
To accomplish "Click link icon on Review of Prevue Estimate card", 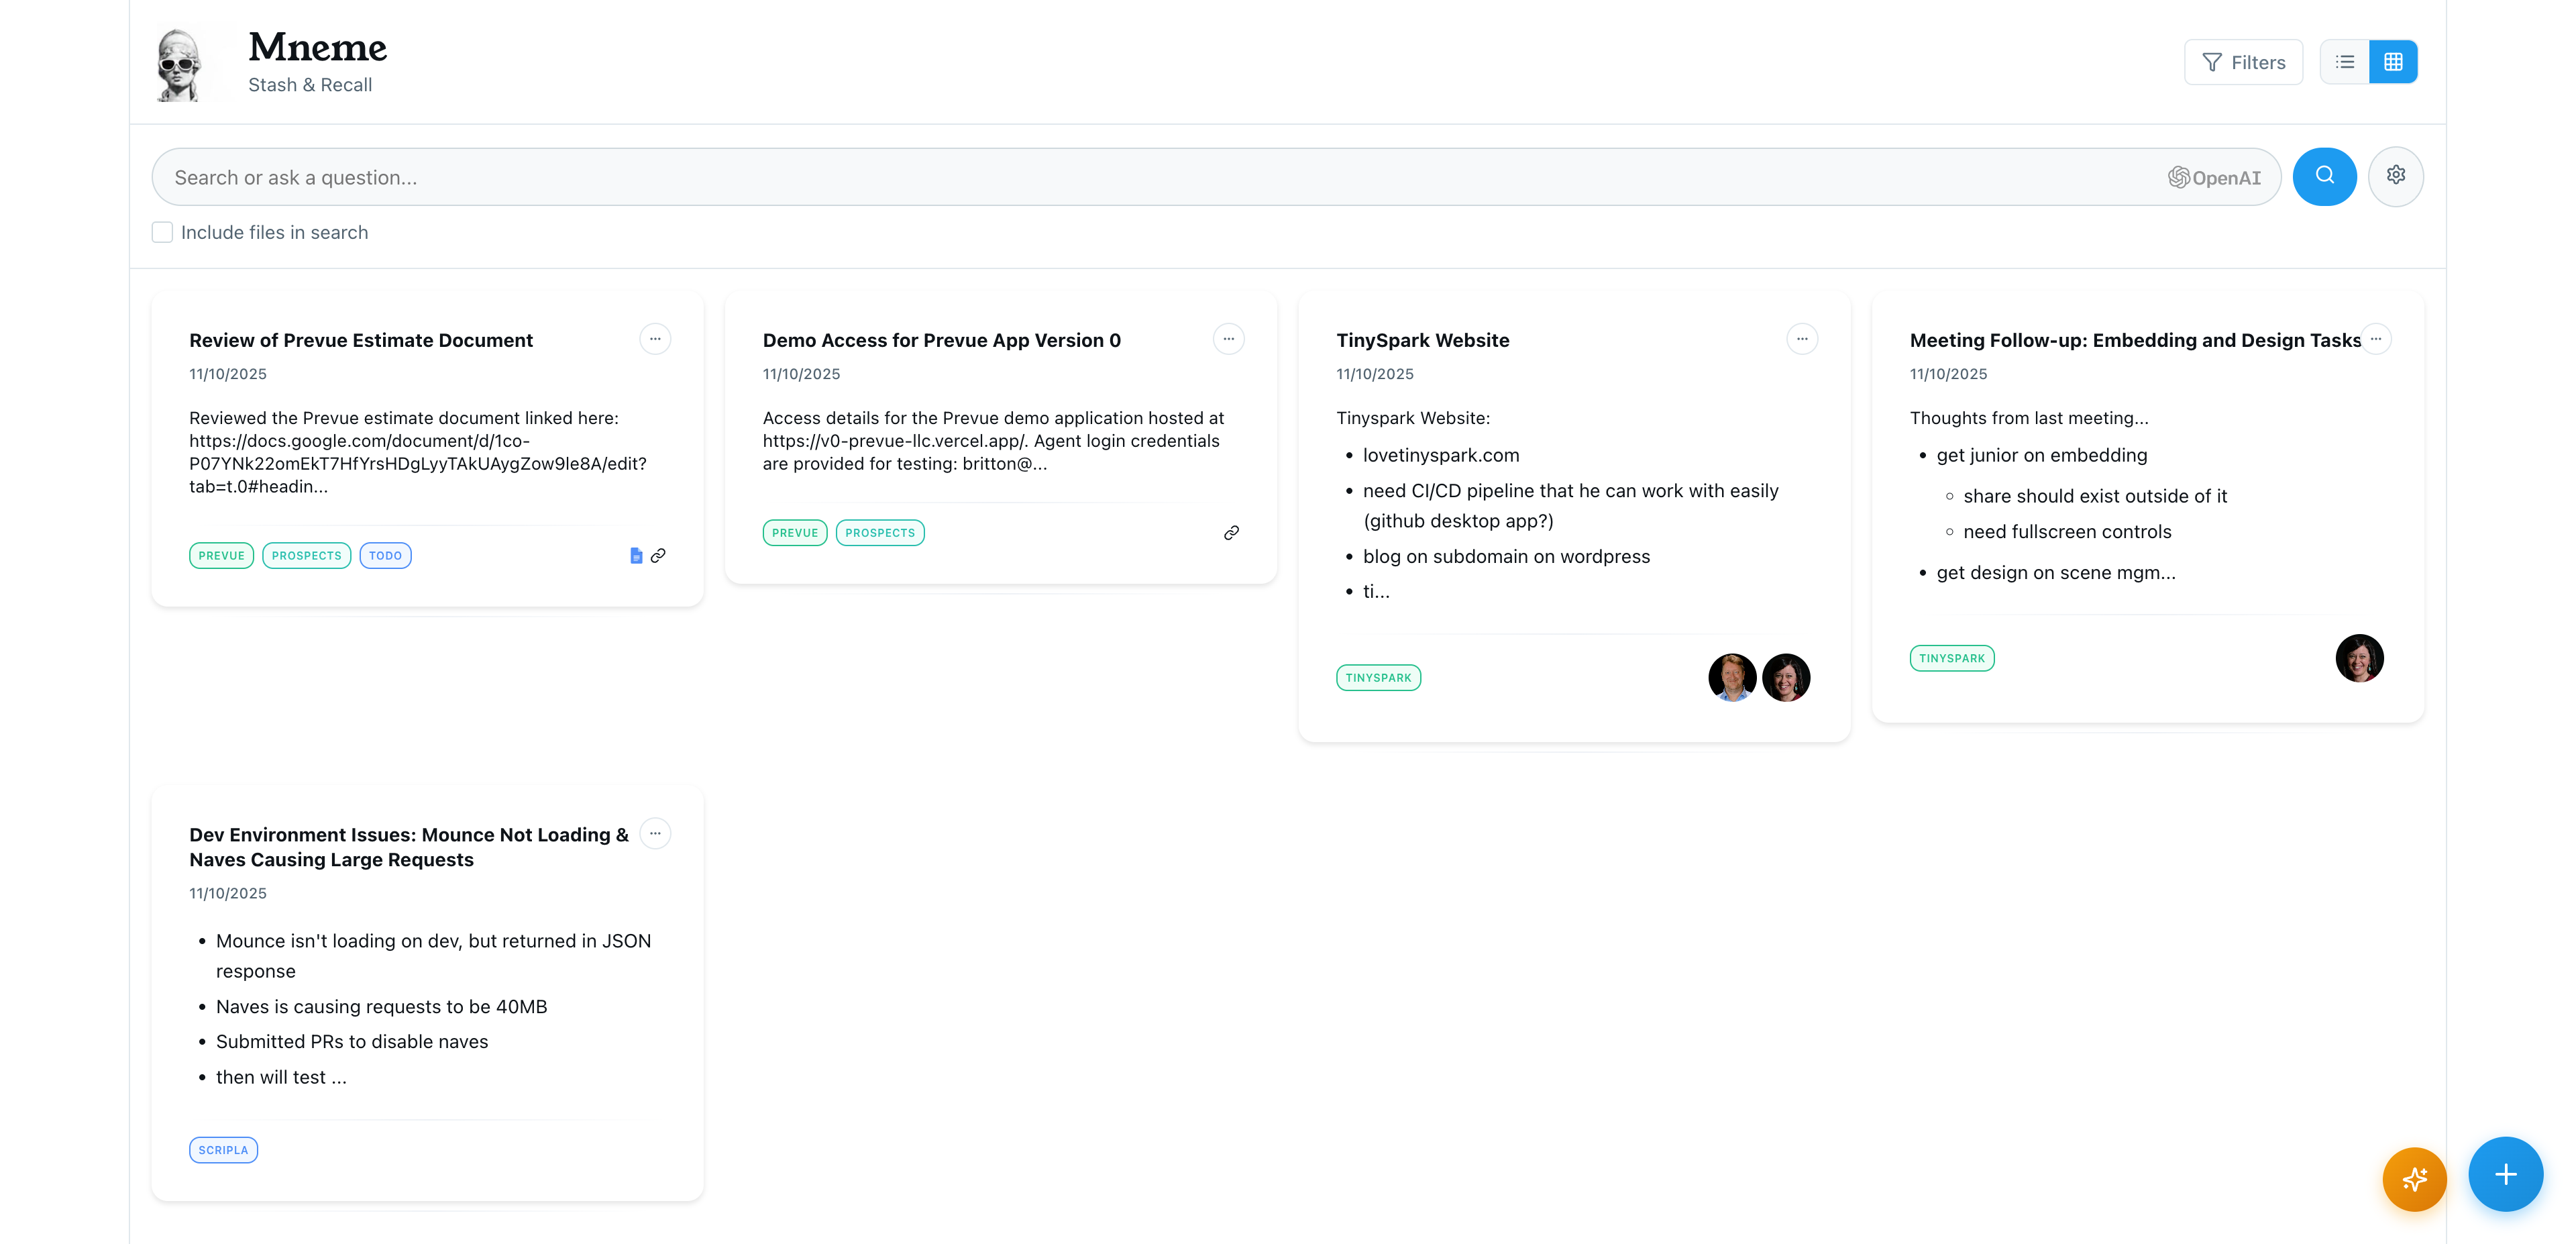I will click(x=658, y=555).
